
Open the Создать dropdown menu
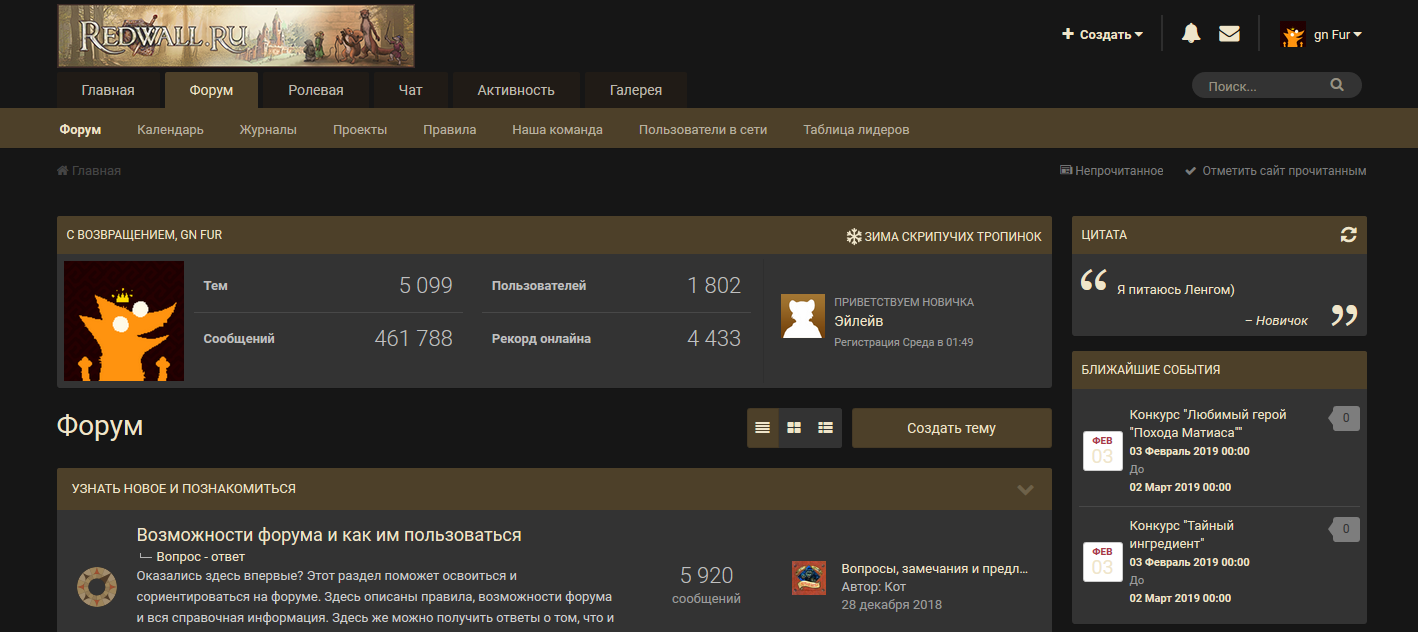(x=1102, y=34)
